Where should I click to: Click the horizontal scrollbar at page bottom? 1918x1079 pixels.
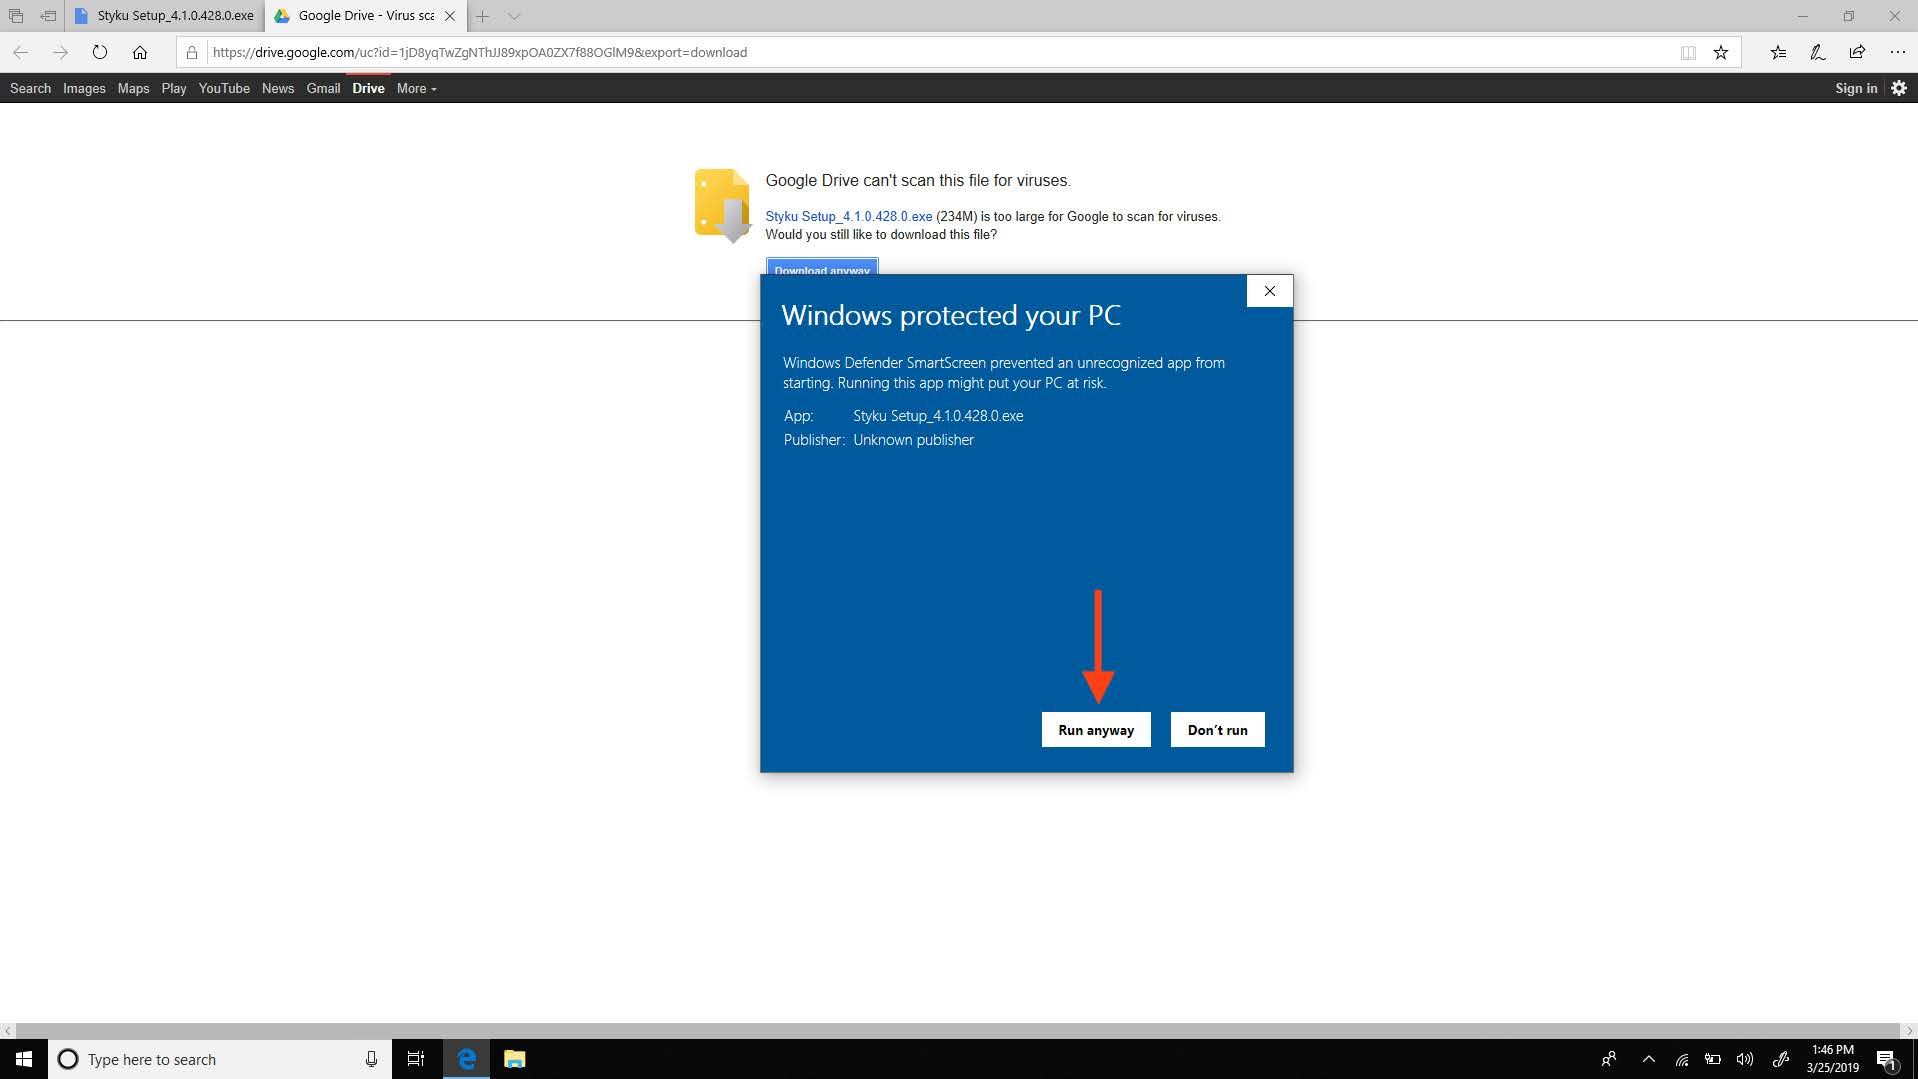[x=958, y=1030]
